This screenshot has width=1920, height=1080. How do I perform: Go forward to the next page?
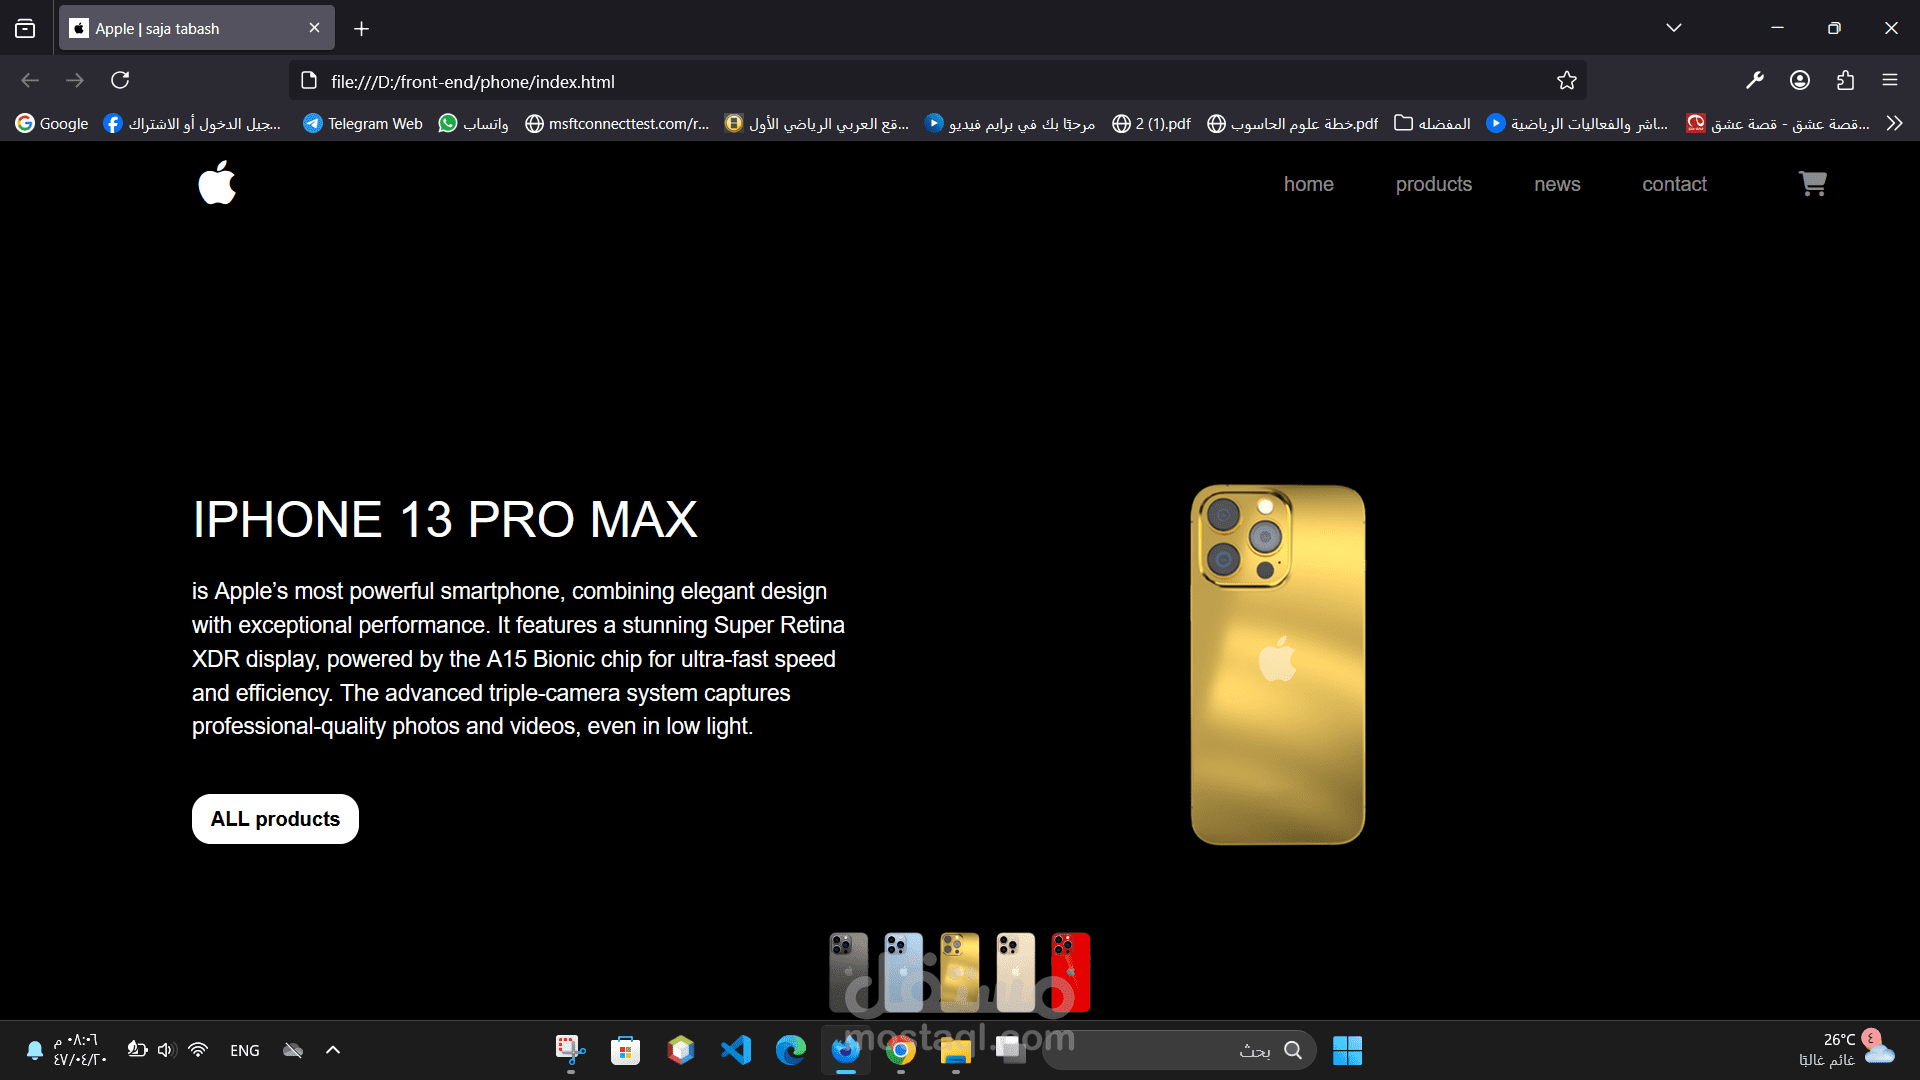point(75,80)
